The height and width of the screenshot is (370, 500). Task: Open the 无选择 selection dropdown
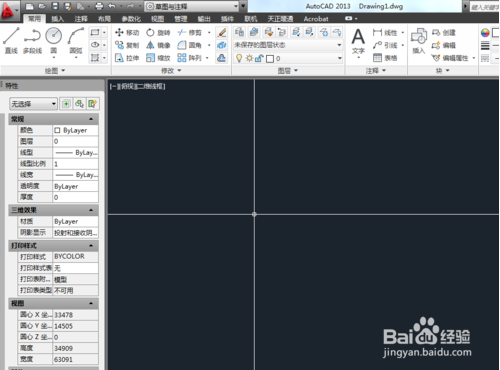pyautogui.click(x=33, y=104)
